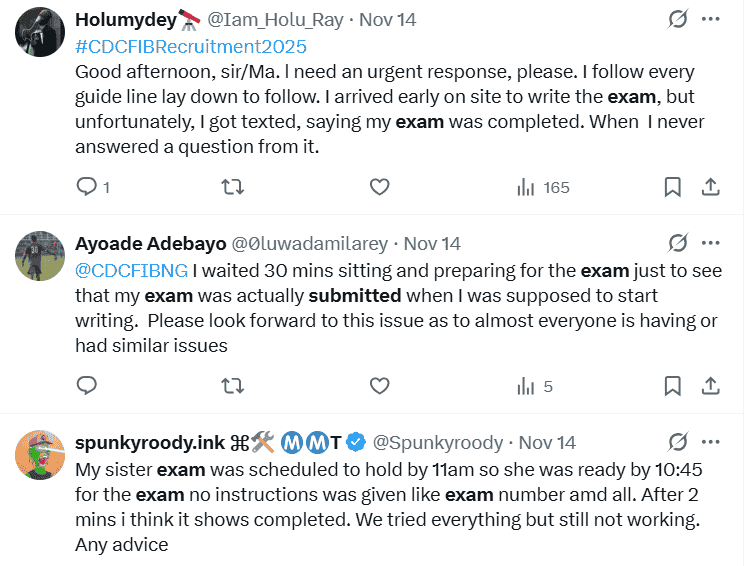Image resolution: width=751 pixels, height=566 pixels.
Task: Open more options on spunkyroody.ink's tweet
Action: pos(710,442)
